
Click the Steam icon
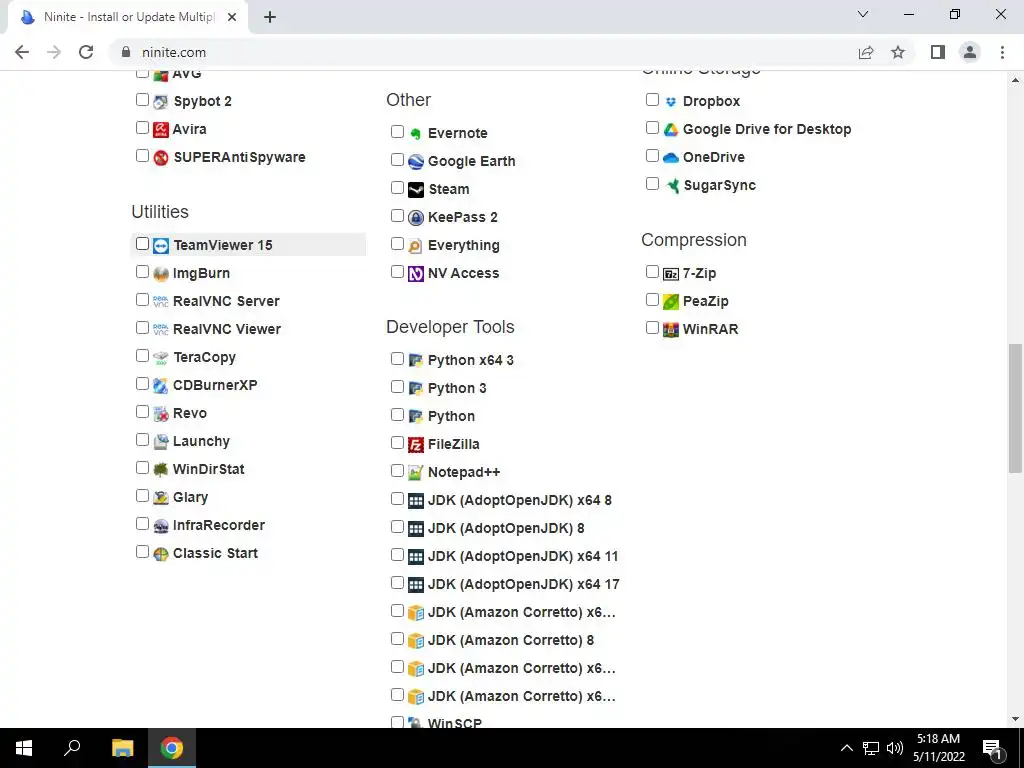416,189
